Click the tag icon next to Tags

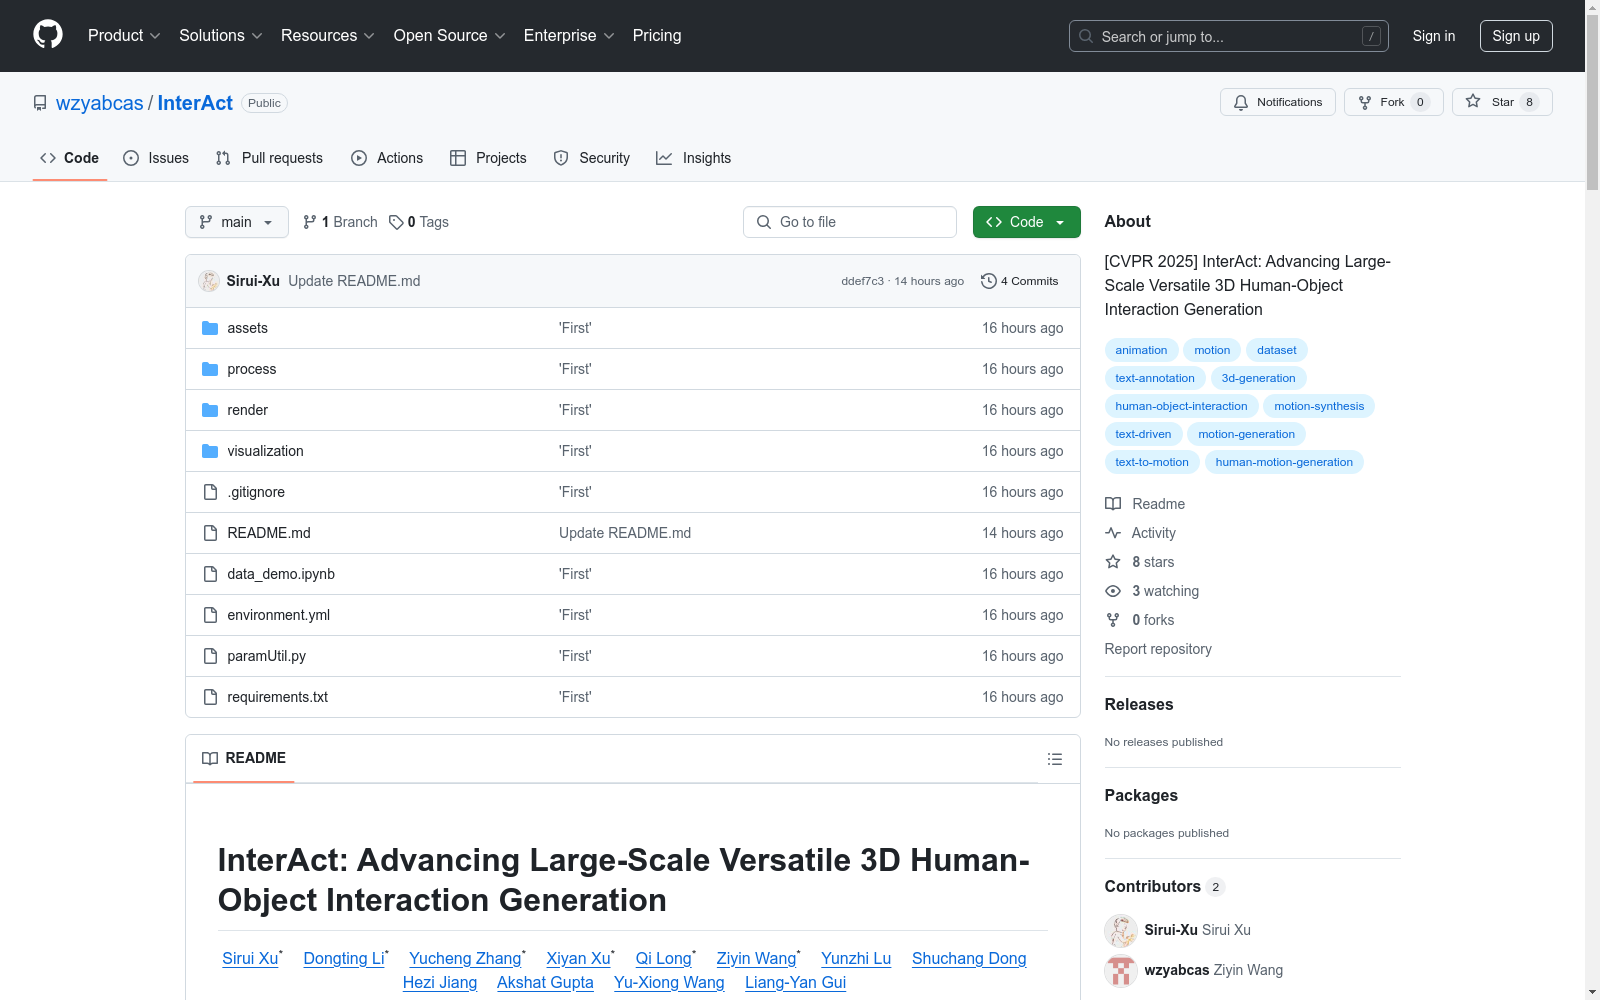396,222
